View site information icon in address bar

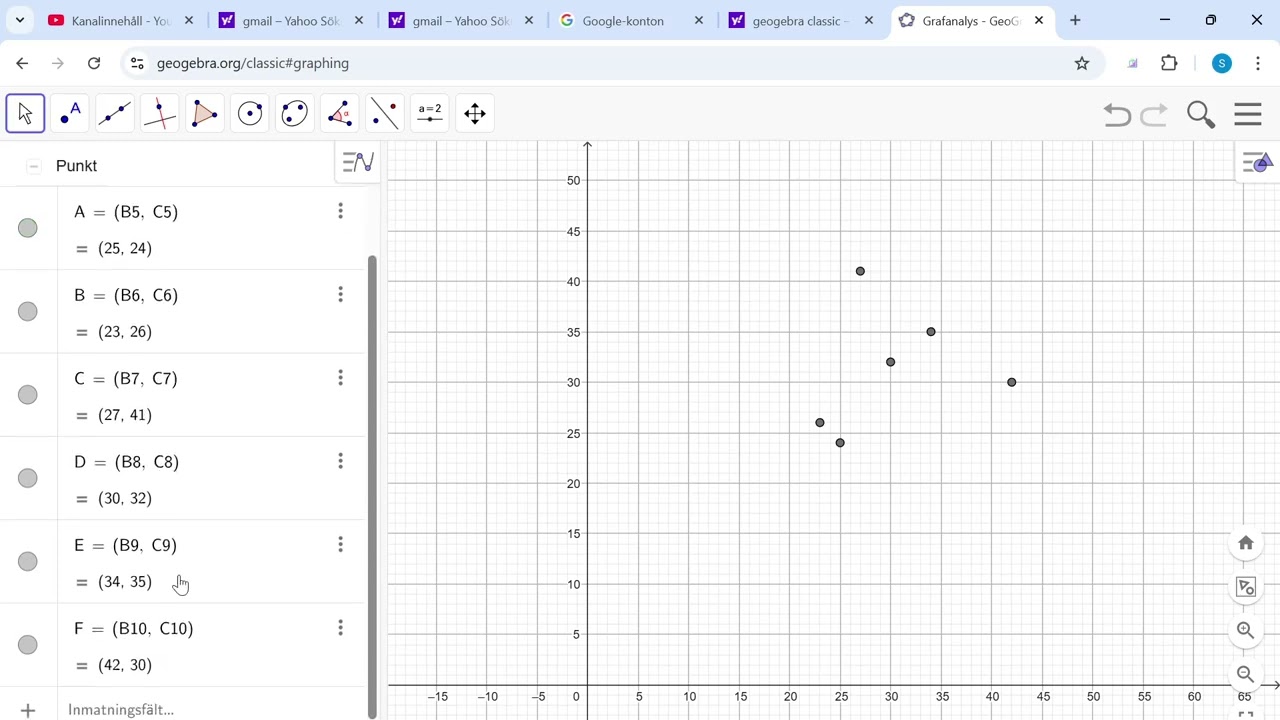[x=137, y=63]
